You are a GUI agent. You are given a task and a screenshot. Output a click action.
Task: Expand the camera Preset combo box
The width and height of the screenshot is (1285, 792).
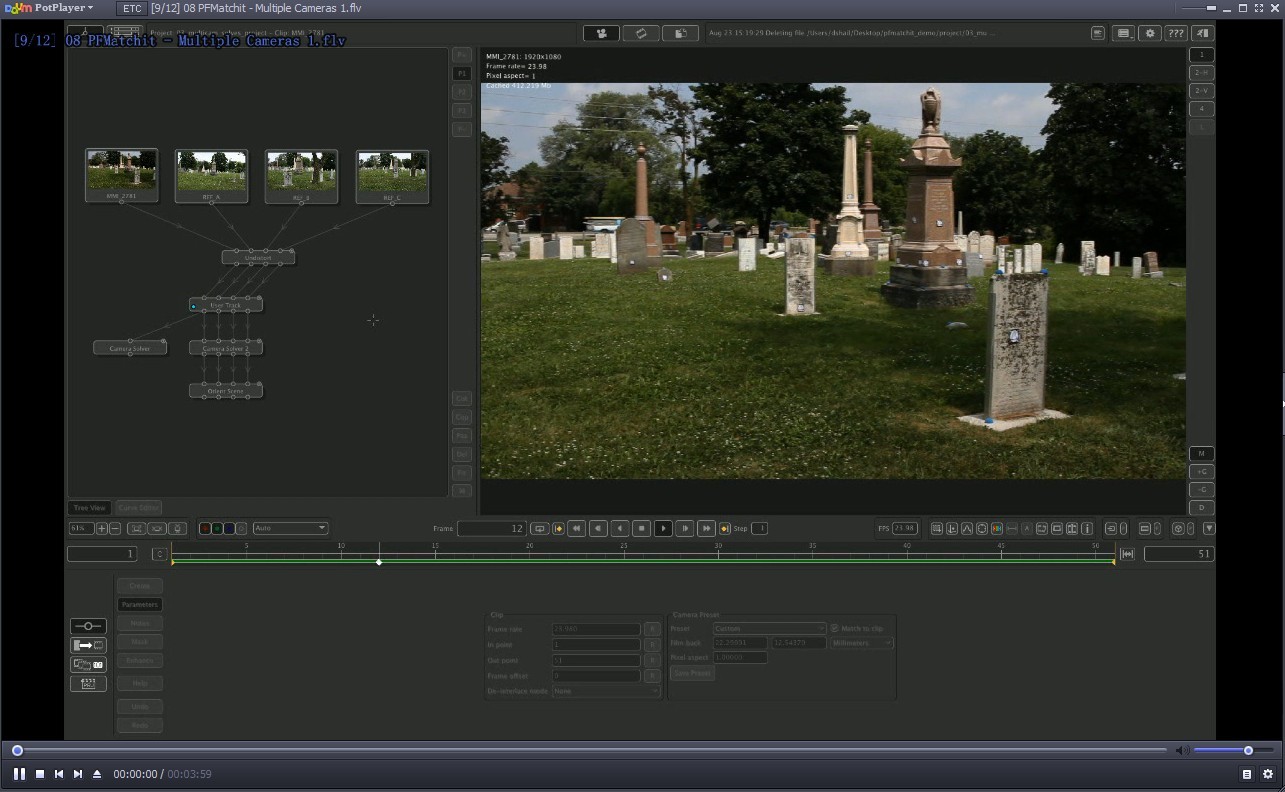click(x=768, y=629)
